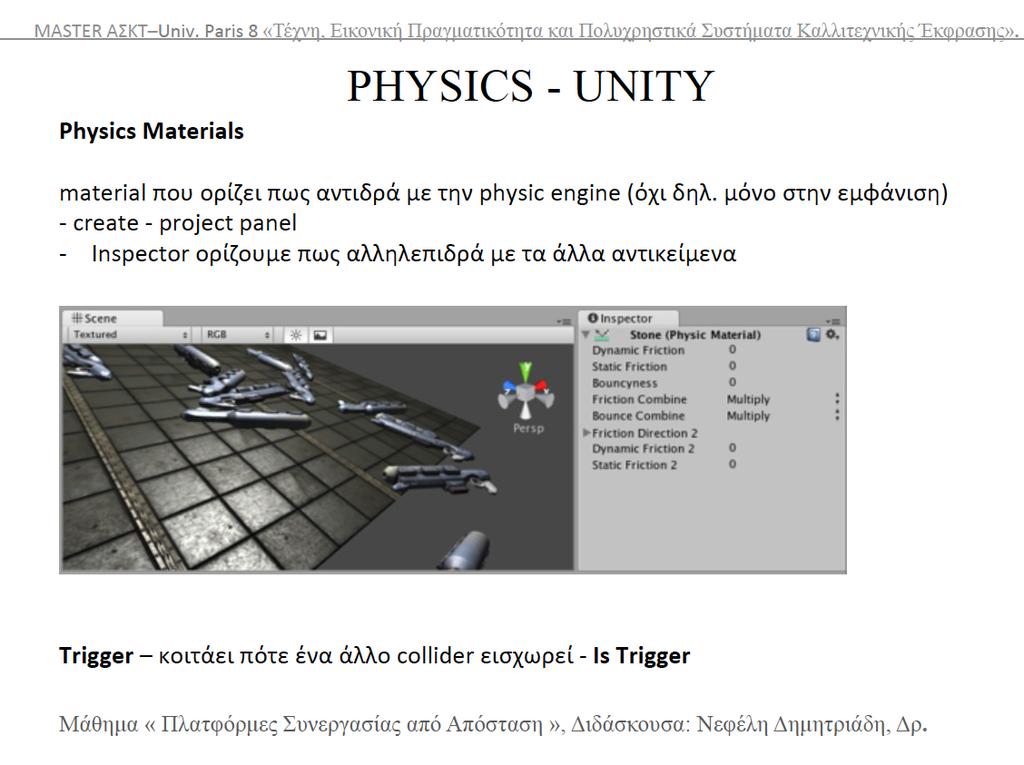The height and width of the screenshot is (765, 1024).
Task: Click the PHYSICS - UNITY slide title
Action: click(530, 86)
